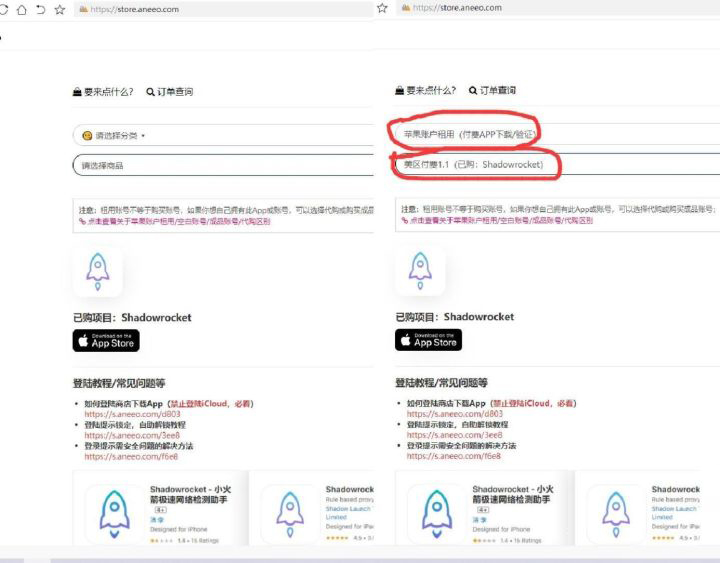Switch to the 订单查询 tab in the left page
Viewport: 720px width, 563px height.
point(169,92)
